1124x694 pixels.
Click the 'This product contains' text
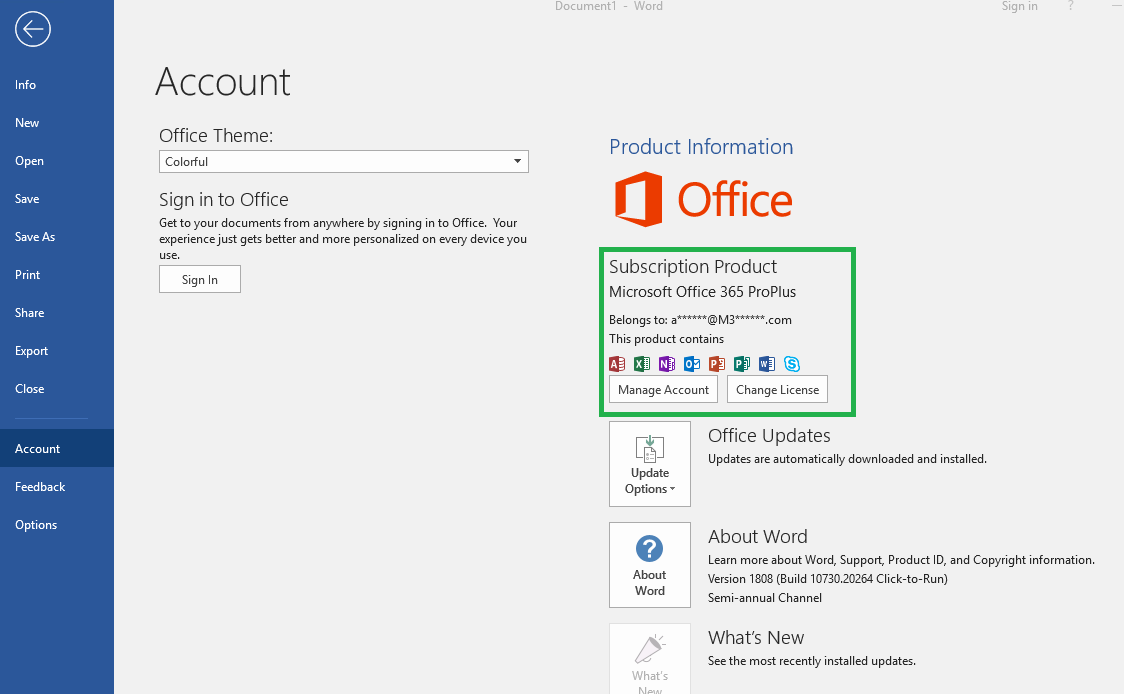point(667,339)
